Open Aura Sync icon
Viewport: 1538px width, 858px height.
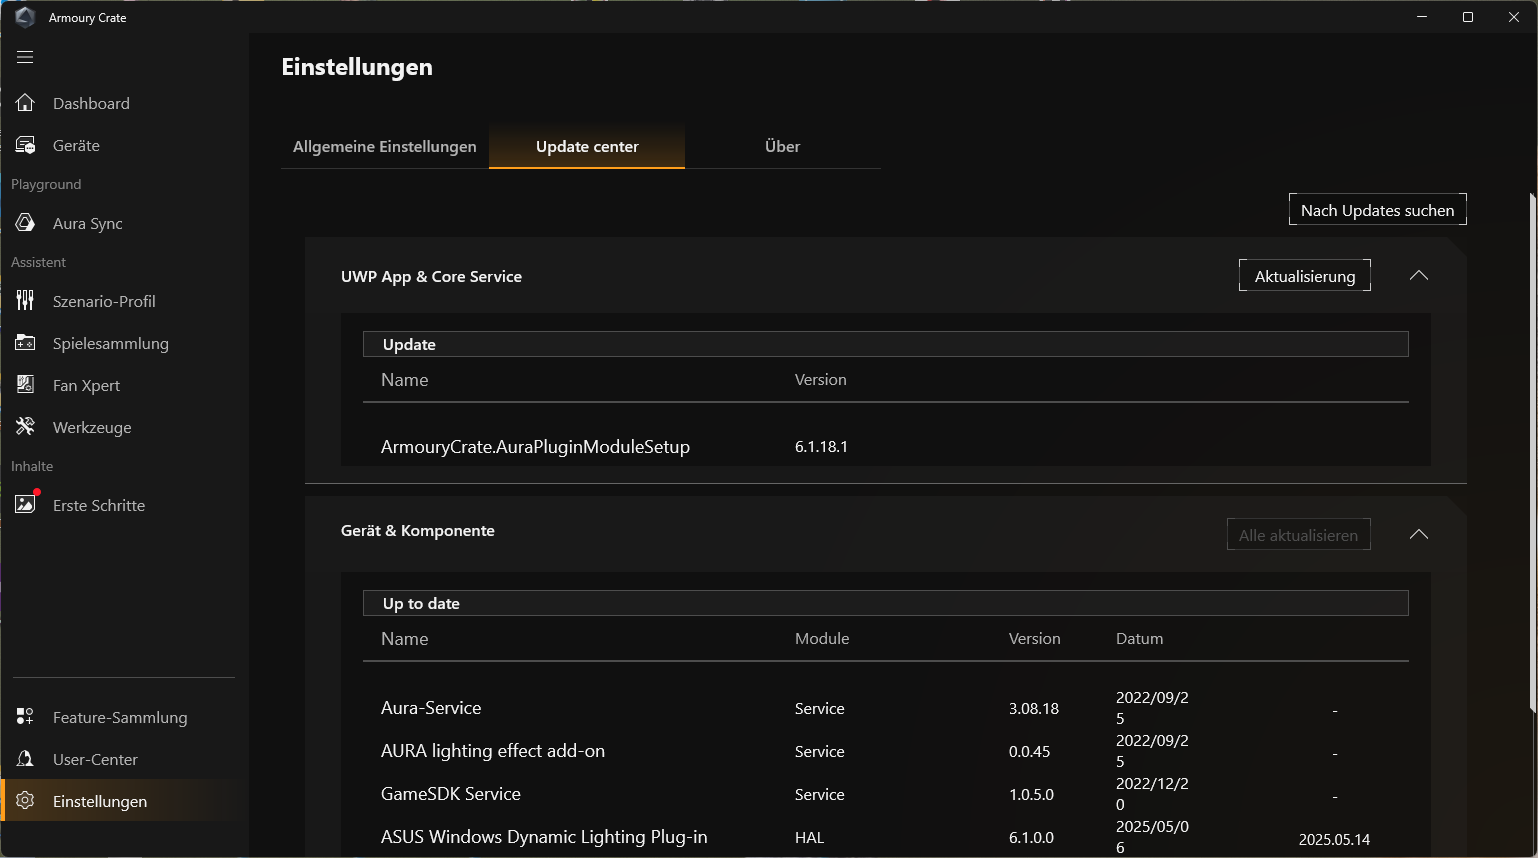[25, 223]
